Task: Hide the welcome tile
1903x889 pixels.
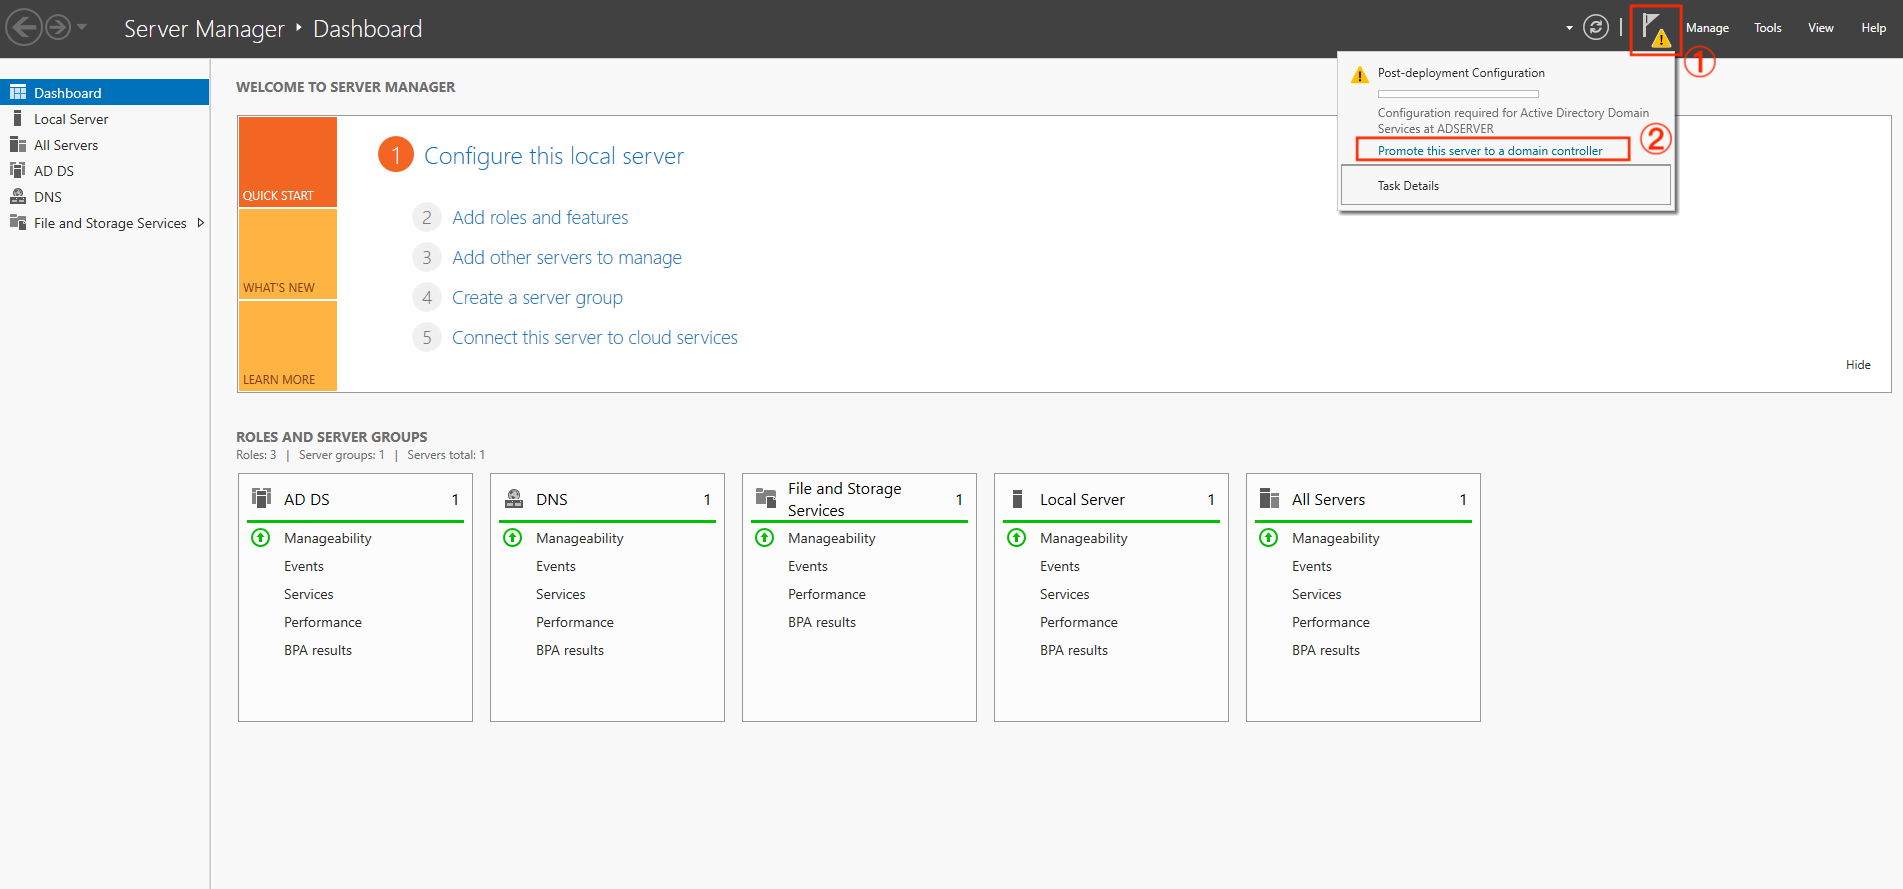Action: [x=1858, y=365]
